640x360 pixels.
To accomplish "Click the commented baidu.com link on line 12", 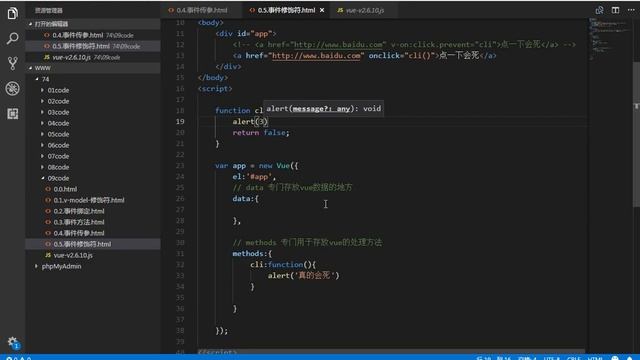I will [338, 44].
